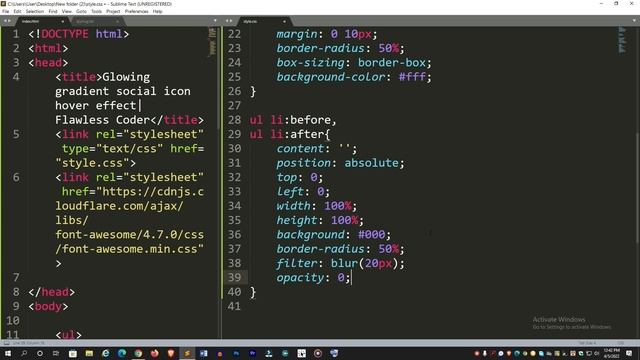
Task: Close the style.css tab in right pane
Action: point(284,21)
